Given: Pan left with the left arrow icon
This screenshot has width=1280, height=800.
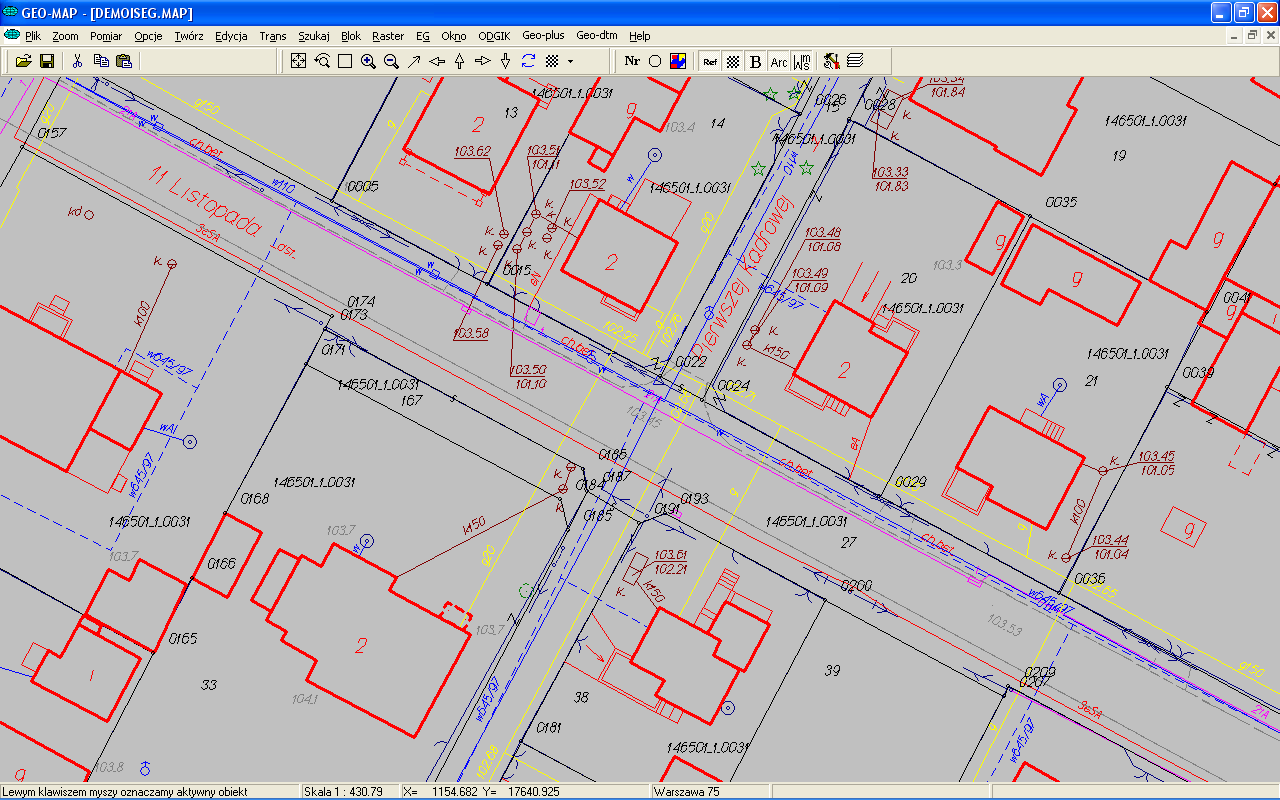Looking at the screenshot, I should click(x=437, y=61).
